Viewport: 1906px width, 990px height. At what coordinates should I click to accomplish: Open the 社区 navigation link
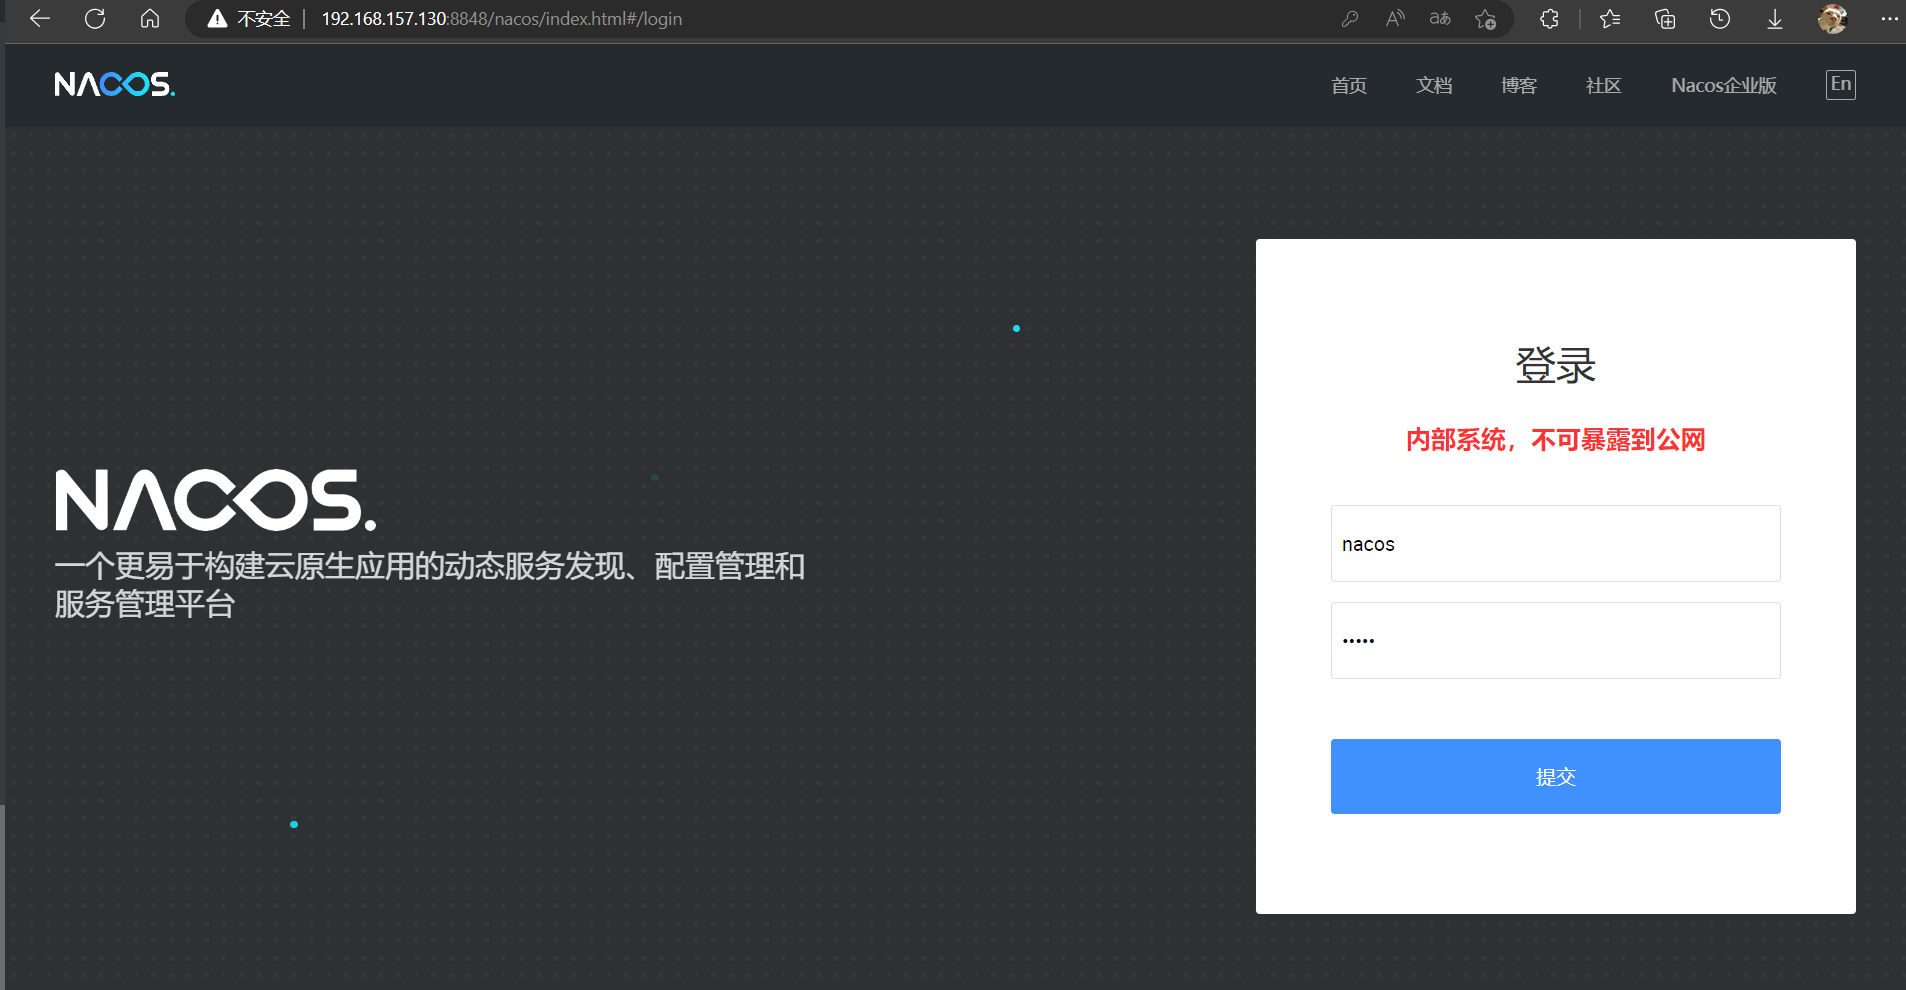[1604, 86]
